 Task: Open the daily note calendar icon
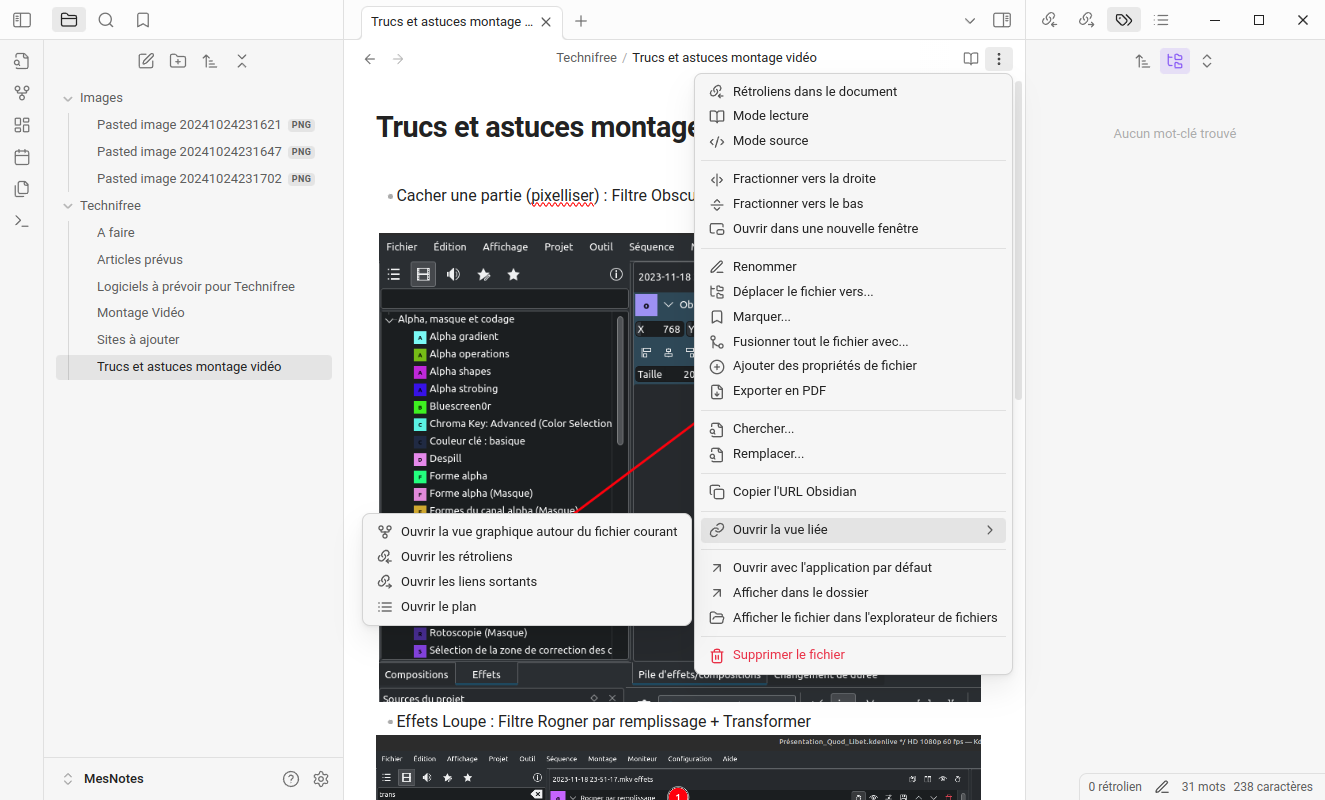(x=22, y=157)
